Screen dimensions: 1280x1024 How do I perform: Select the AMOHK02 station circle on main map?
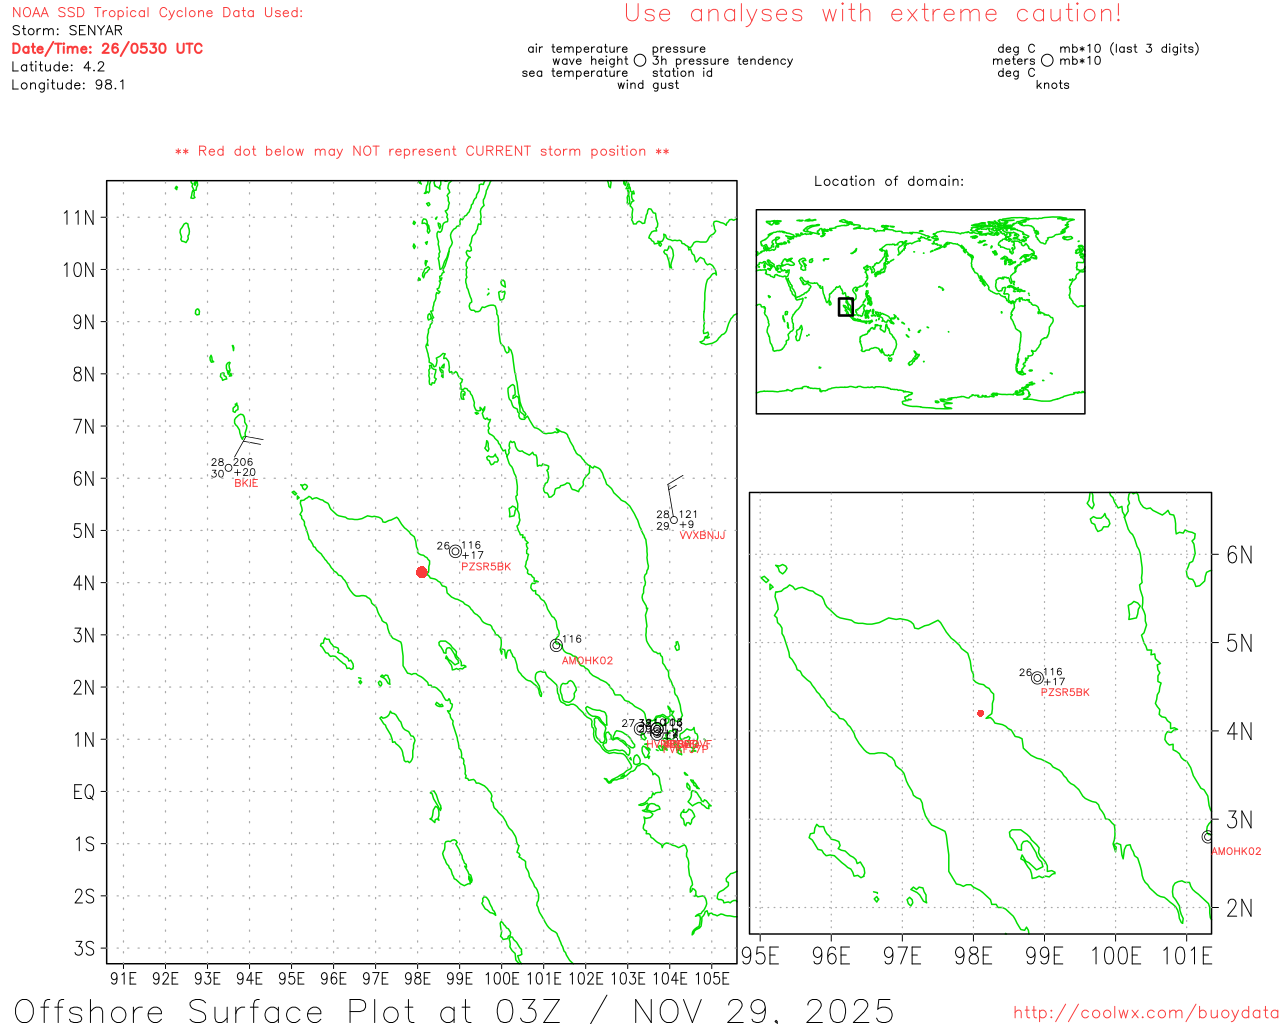click(x=556, y=645)
